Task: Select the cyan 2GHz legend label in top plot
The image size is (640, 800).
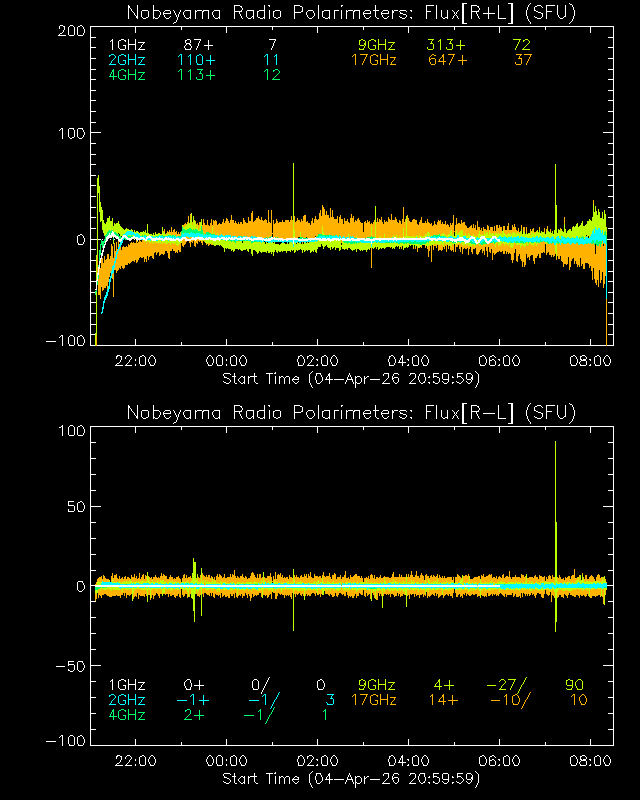Action: (x=126, y=61)
